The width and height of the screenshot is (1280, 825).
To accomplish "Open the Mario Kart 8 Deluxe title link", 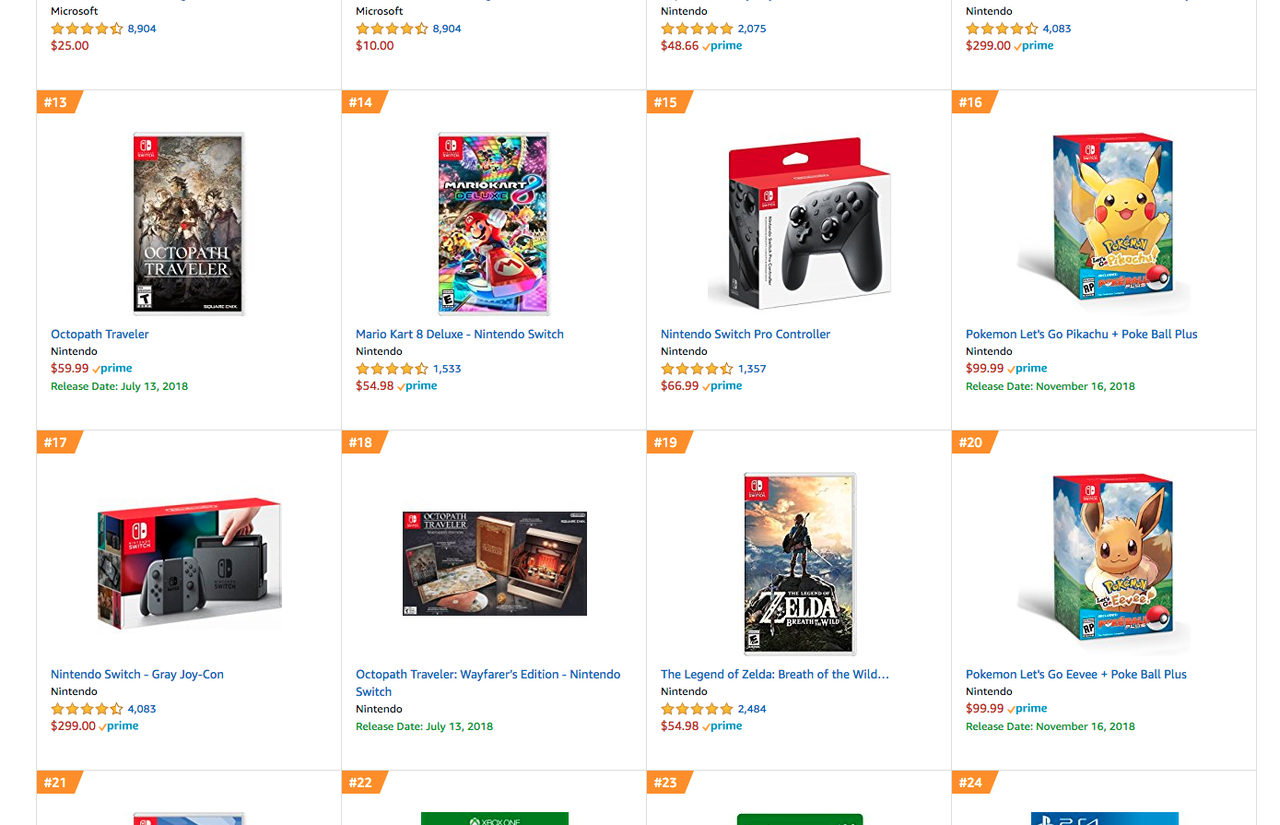I will tap(460, 334).
